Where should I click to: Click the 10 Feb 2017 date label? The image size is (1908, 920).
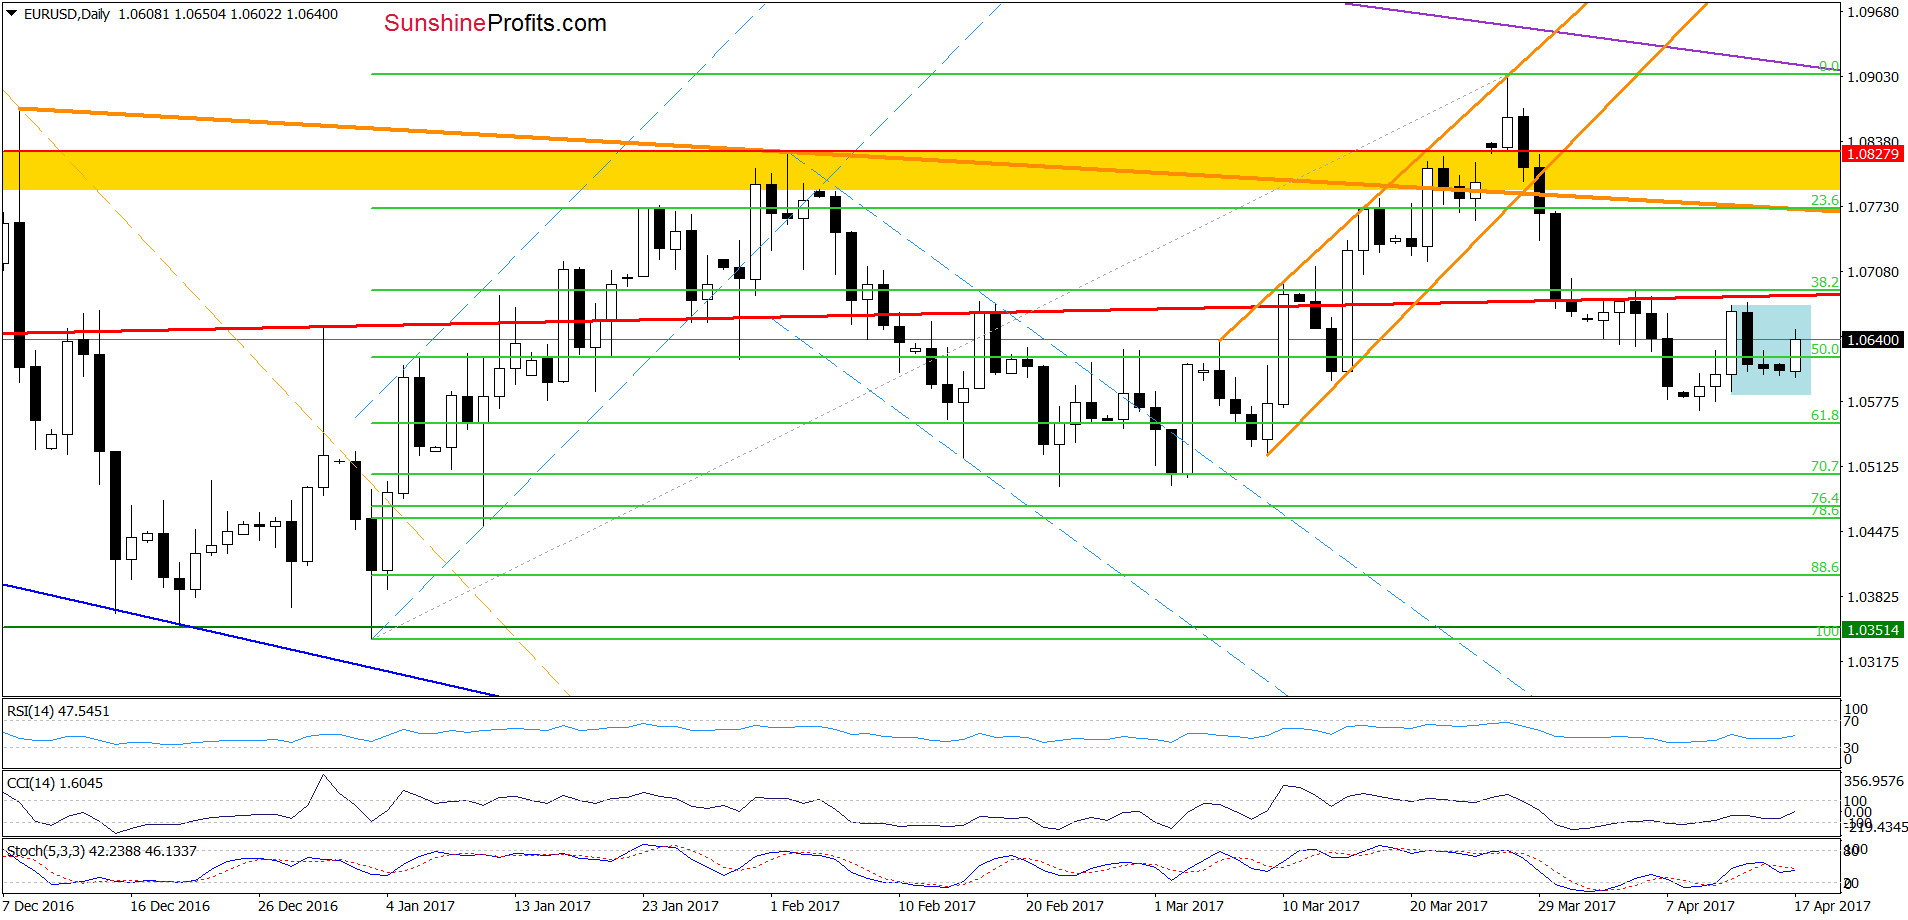(x=937, y=906)
